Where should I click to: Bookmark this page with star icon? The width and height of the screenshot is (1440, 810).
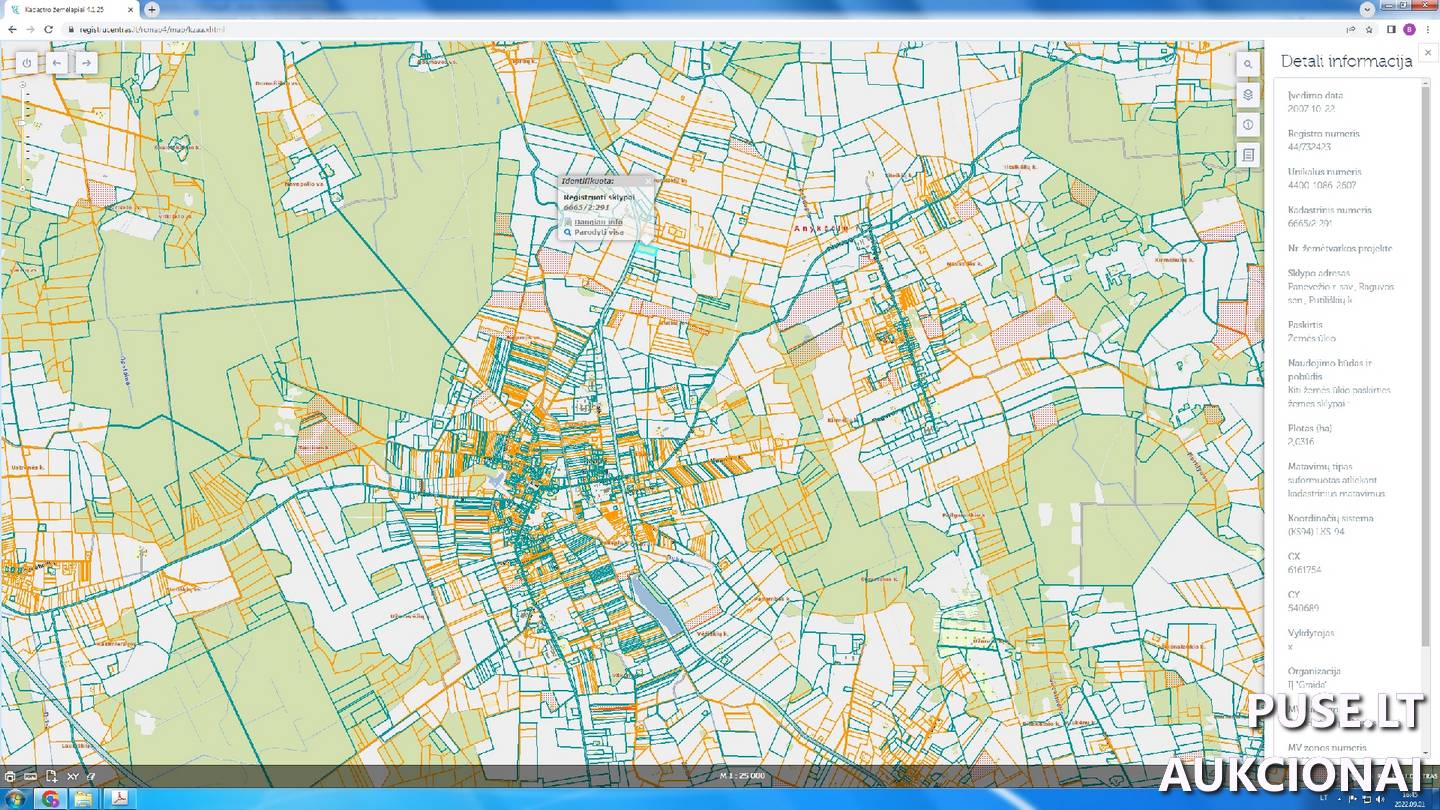click(x=1369, y=29)
